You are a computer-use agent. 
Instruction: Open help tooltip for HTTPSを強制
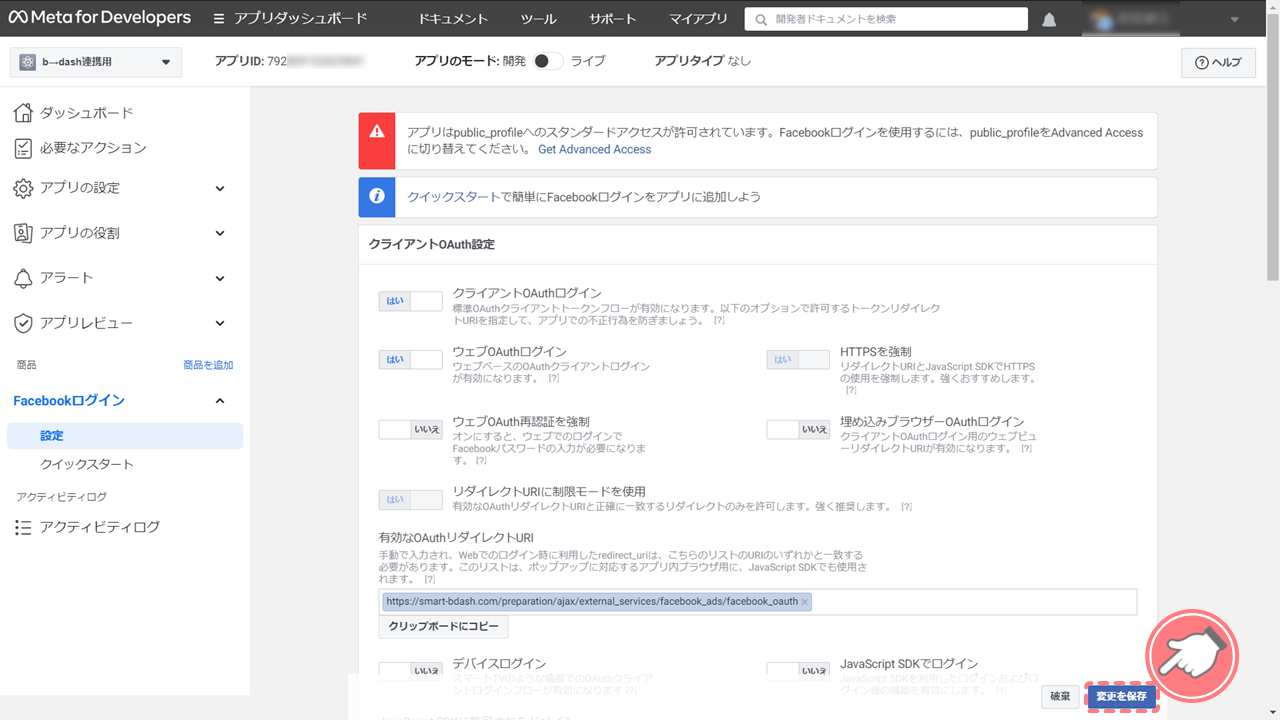(x=851, y=390)
